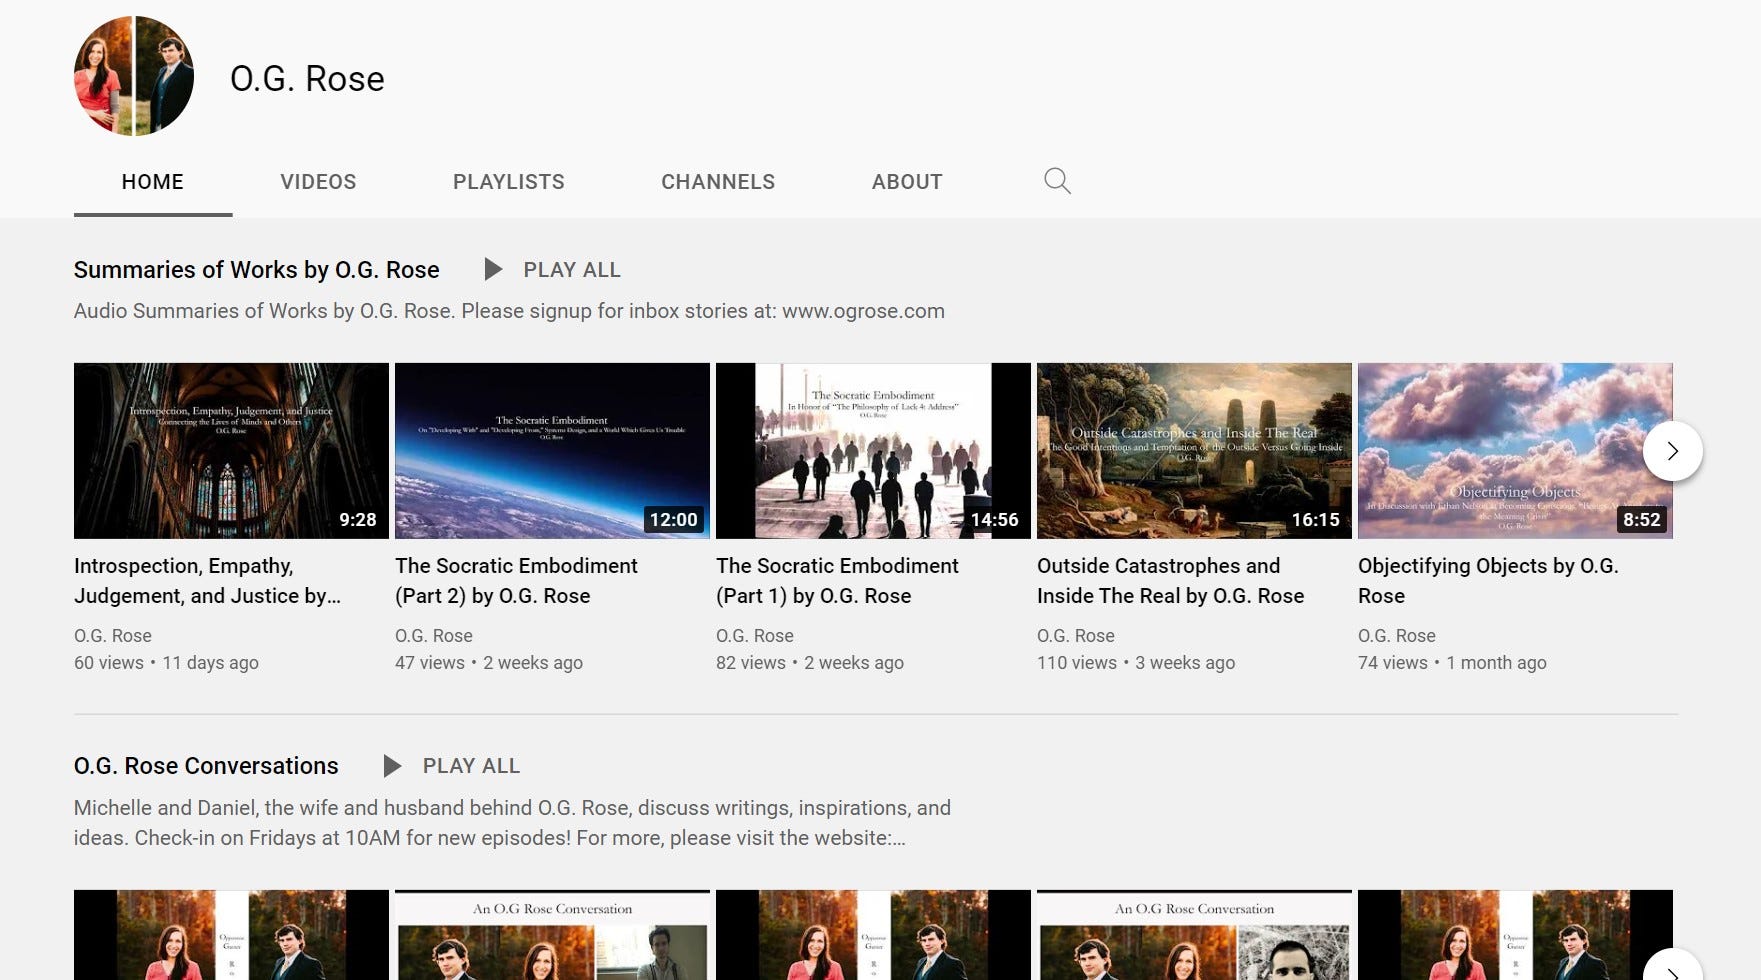Open Introspection, Empathy, Judgement video thumbnail
Viewport: 1761px width, 980px height.
[x=231, y=451]
